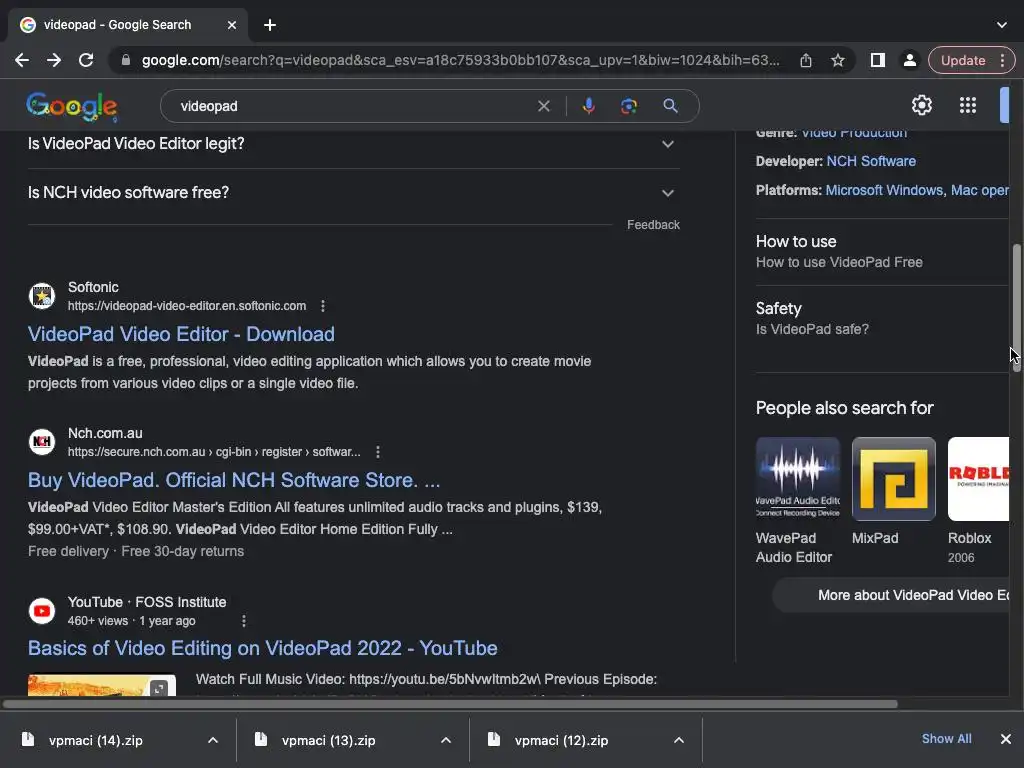This screenshot has height=768, width=1024.
Task: Open a new browser tab
Action: click(270, 25)
